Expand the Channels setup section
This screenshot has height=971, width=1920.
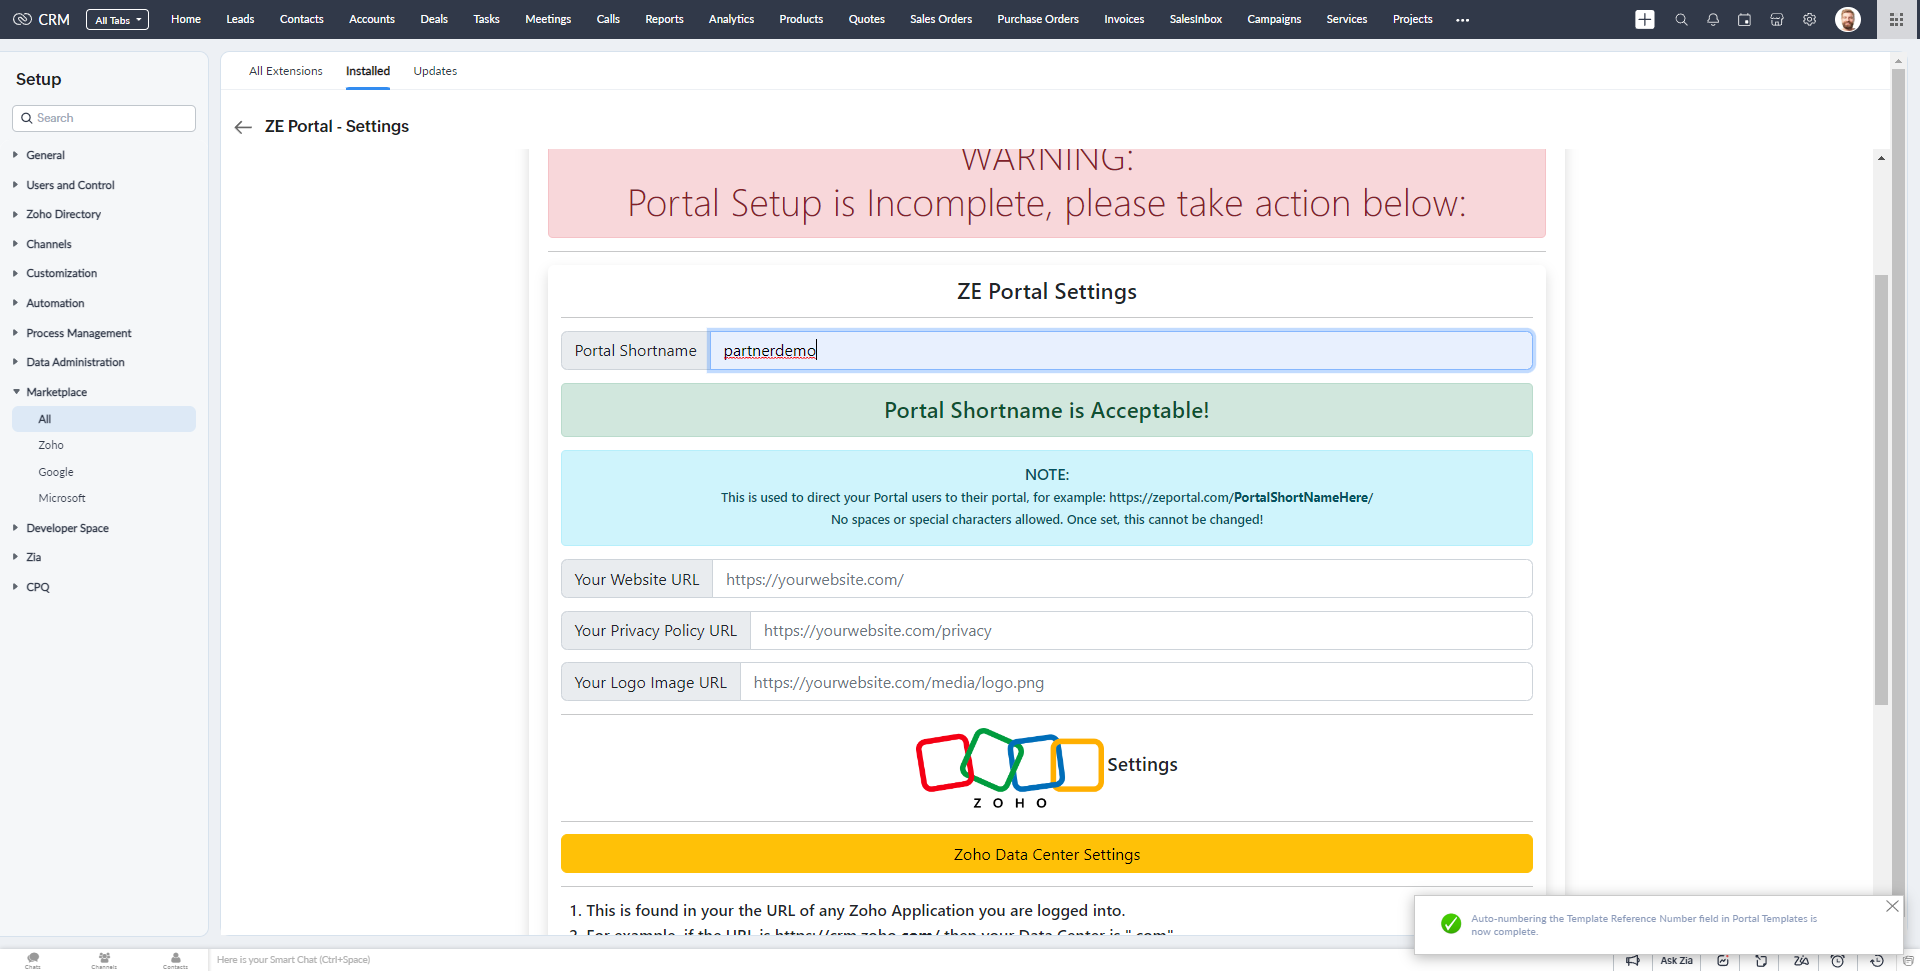pos(48,244)
